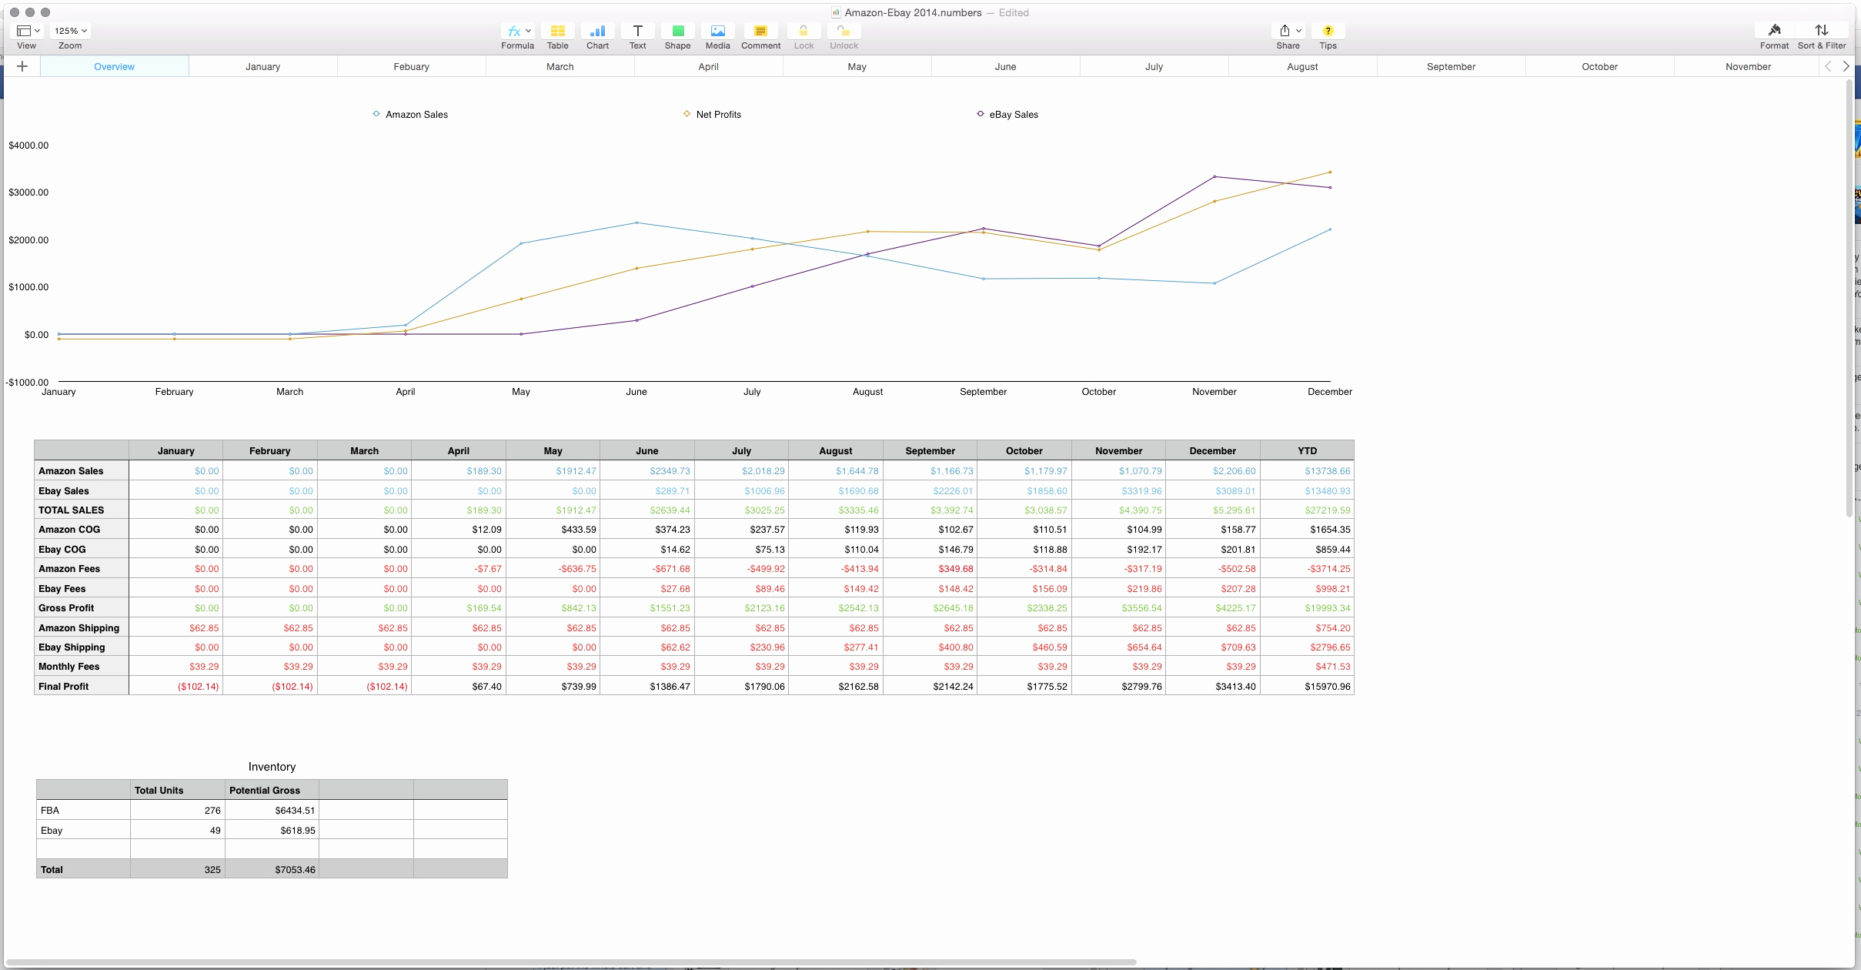Click the Ebay Shipping row header

click(81, 647)
